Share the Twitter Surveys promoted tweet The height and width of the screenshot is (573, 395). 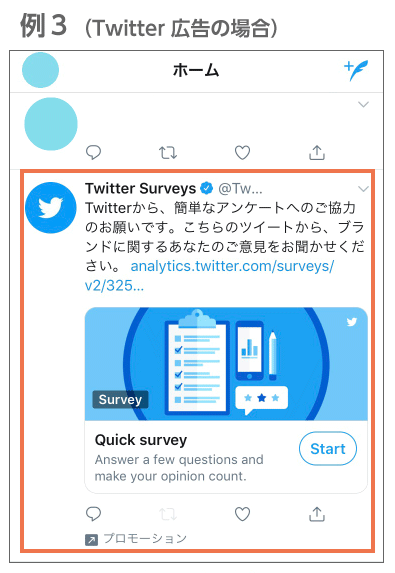tap(317, 514)
